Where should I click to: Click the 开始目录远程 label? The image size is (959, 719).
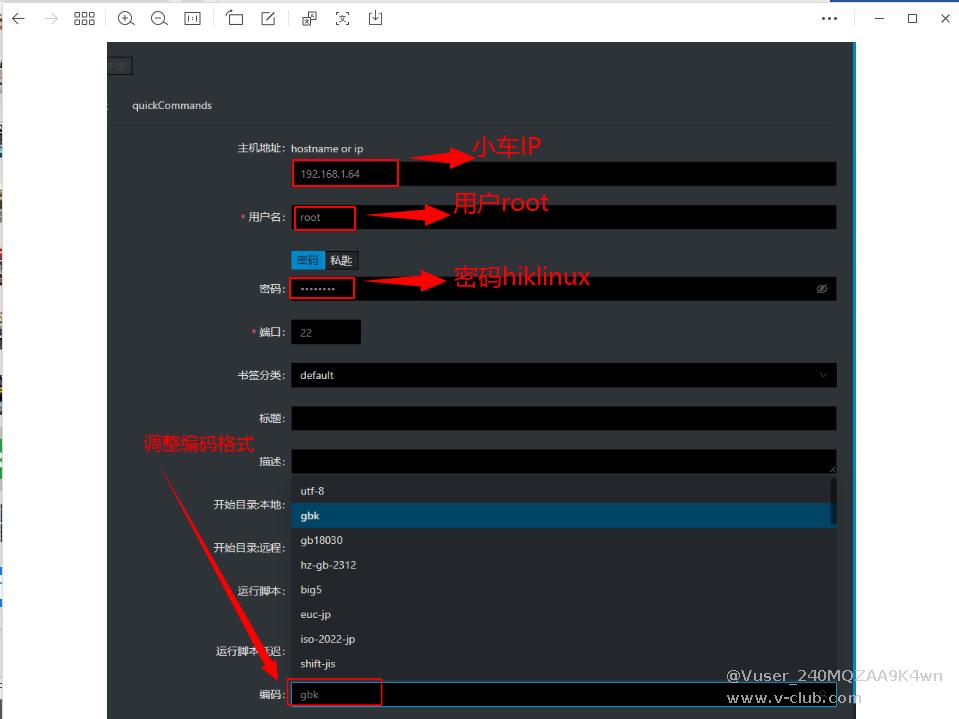pos(249,548)
